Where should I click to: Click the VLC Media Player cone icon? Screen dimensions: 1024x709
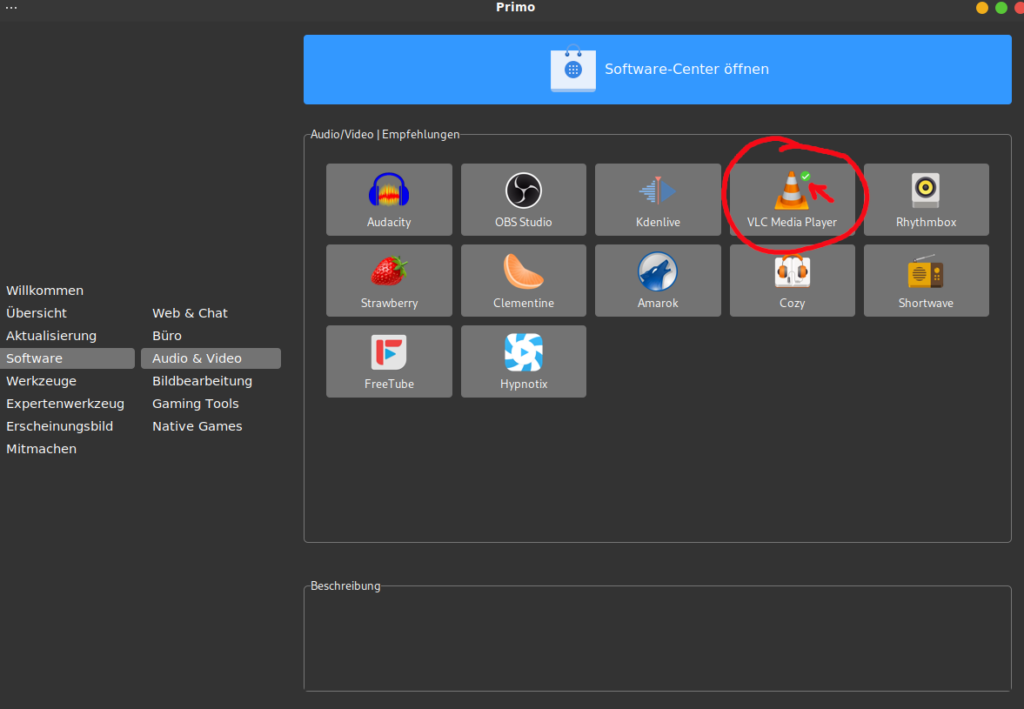click(791, 190)
